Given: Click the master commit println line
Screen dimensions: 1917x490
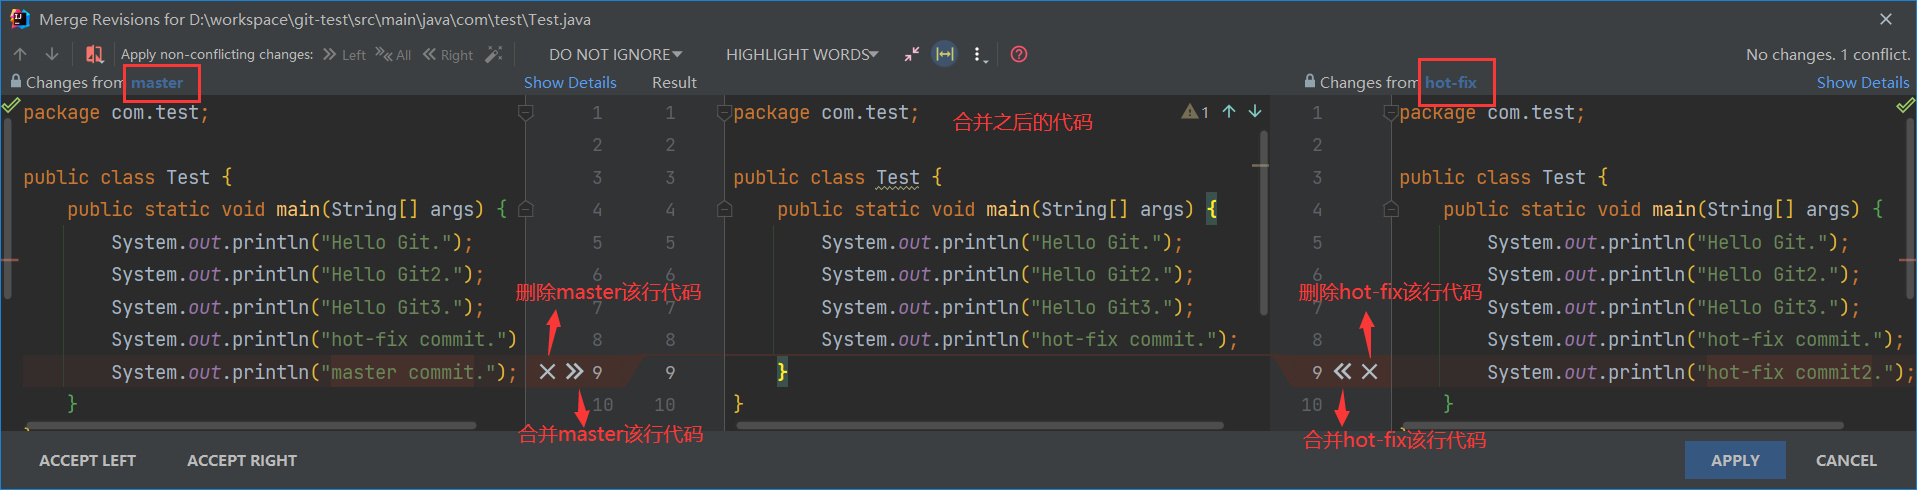Looking at the screenshot, I should [x=314, y=372].
